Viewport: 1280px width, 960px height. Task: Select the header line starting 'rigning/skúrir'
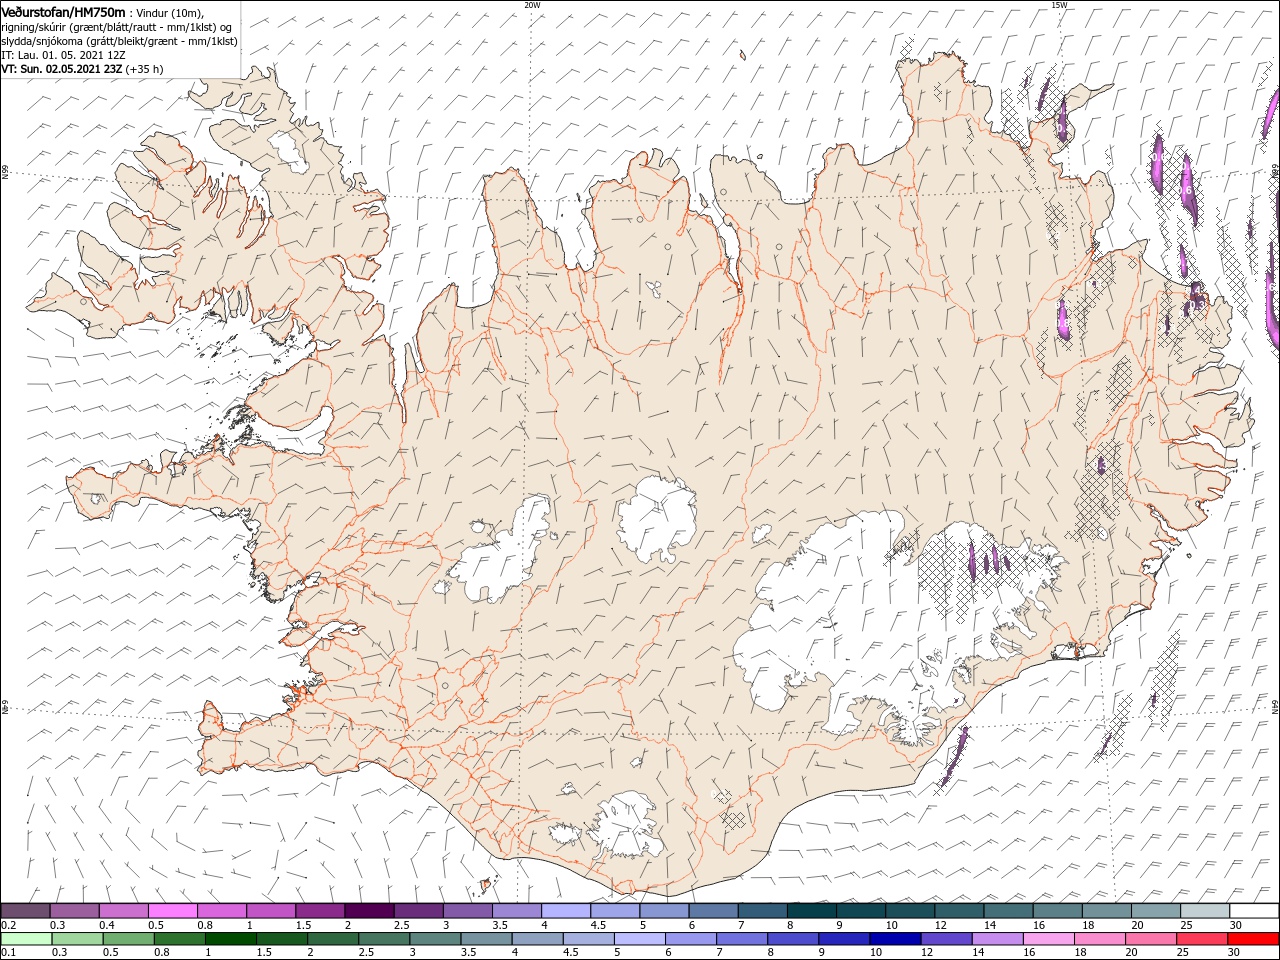pyautogui.click(x=116, y=27)
